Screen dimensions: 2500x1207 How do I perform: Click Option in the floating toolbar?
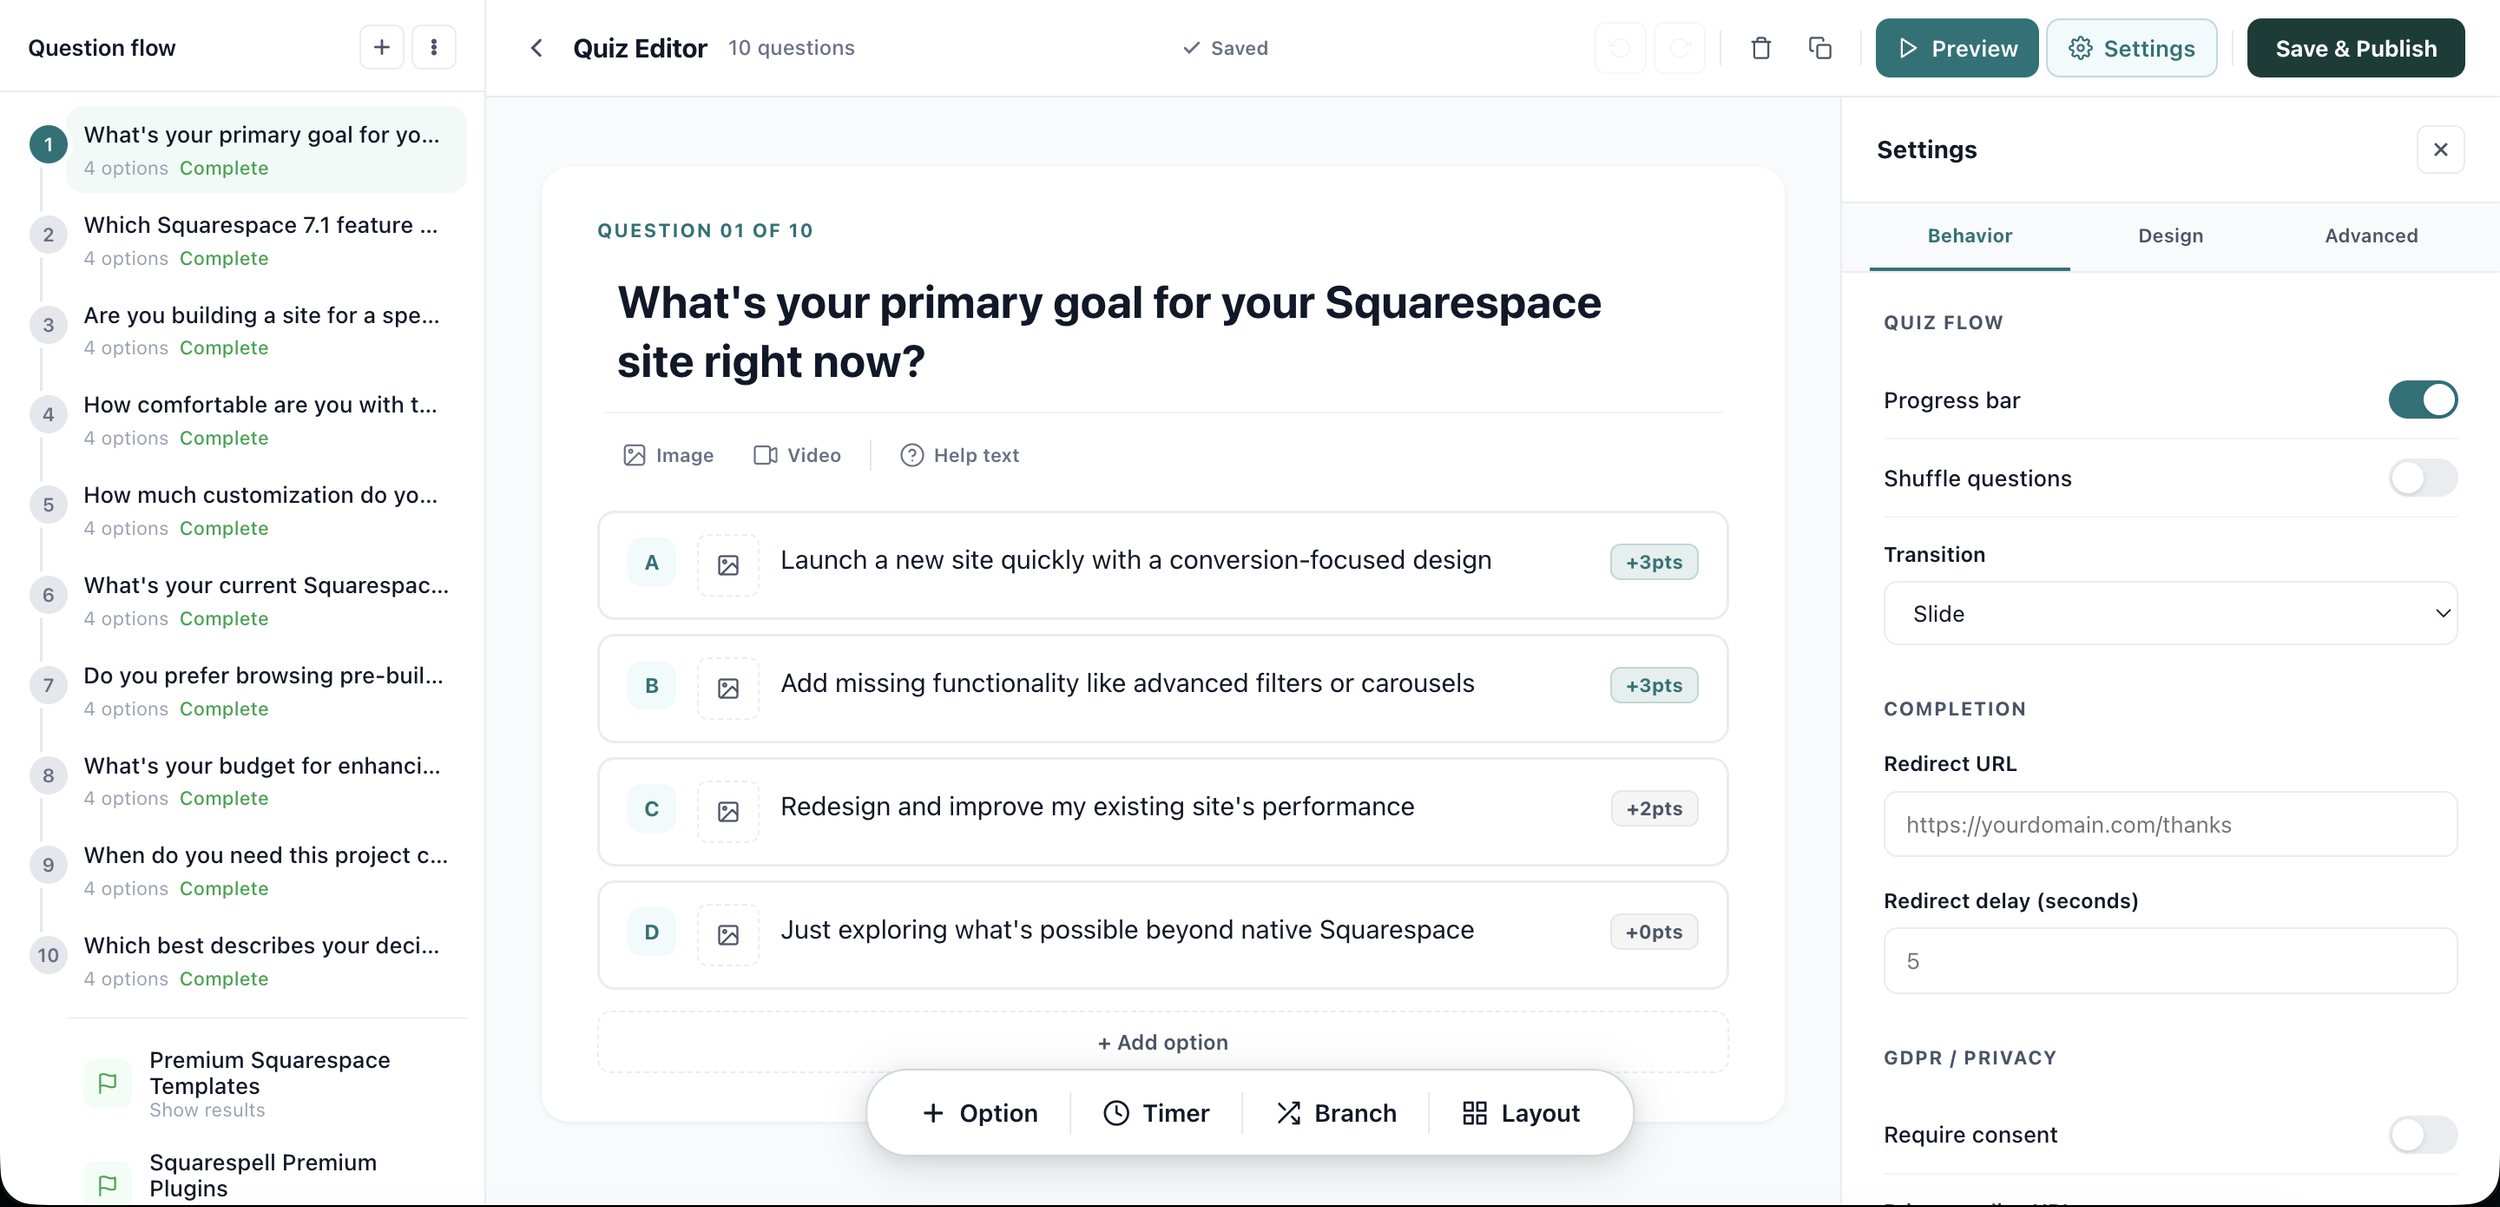click(x=979, y=1113)
